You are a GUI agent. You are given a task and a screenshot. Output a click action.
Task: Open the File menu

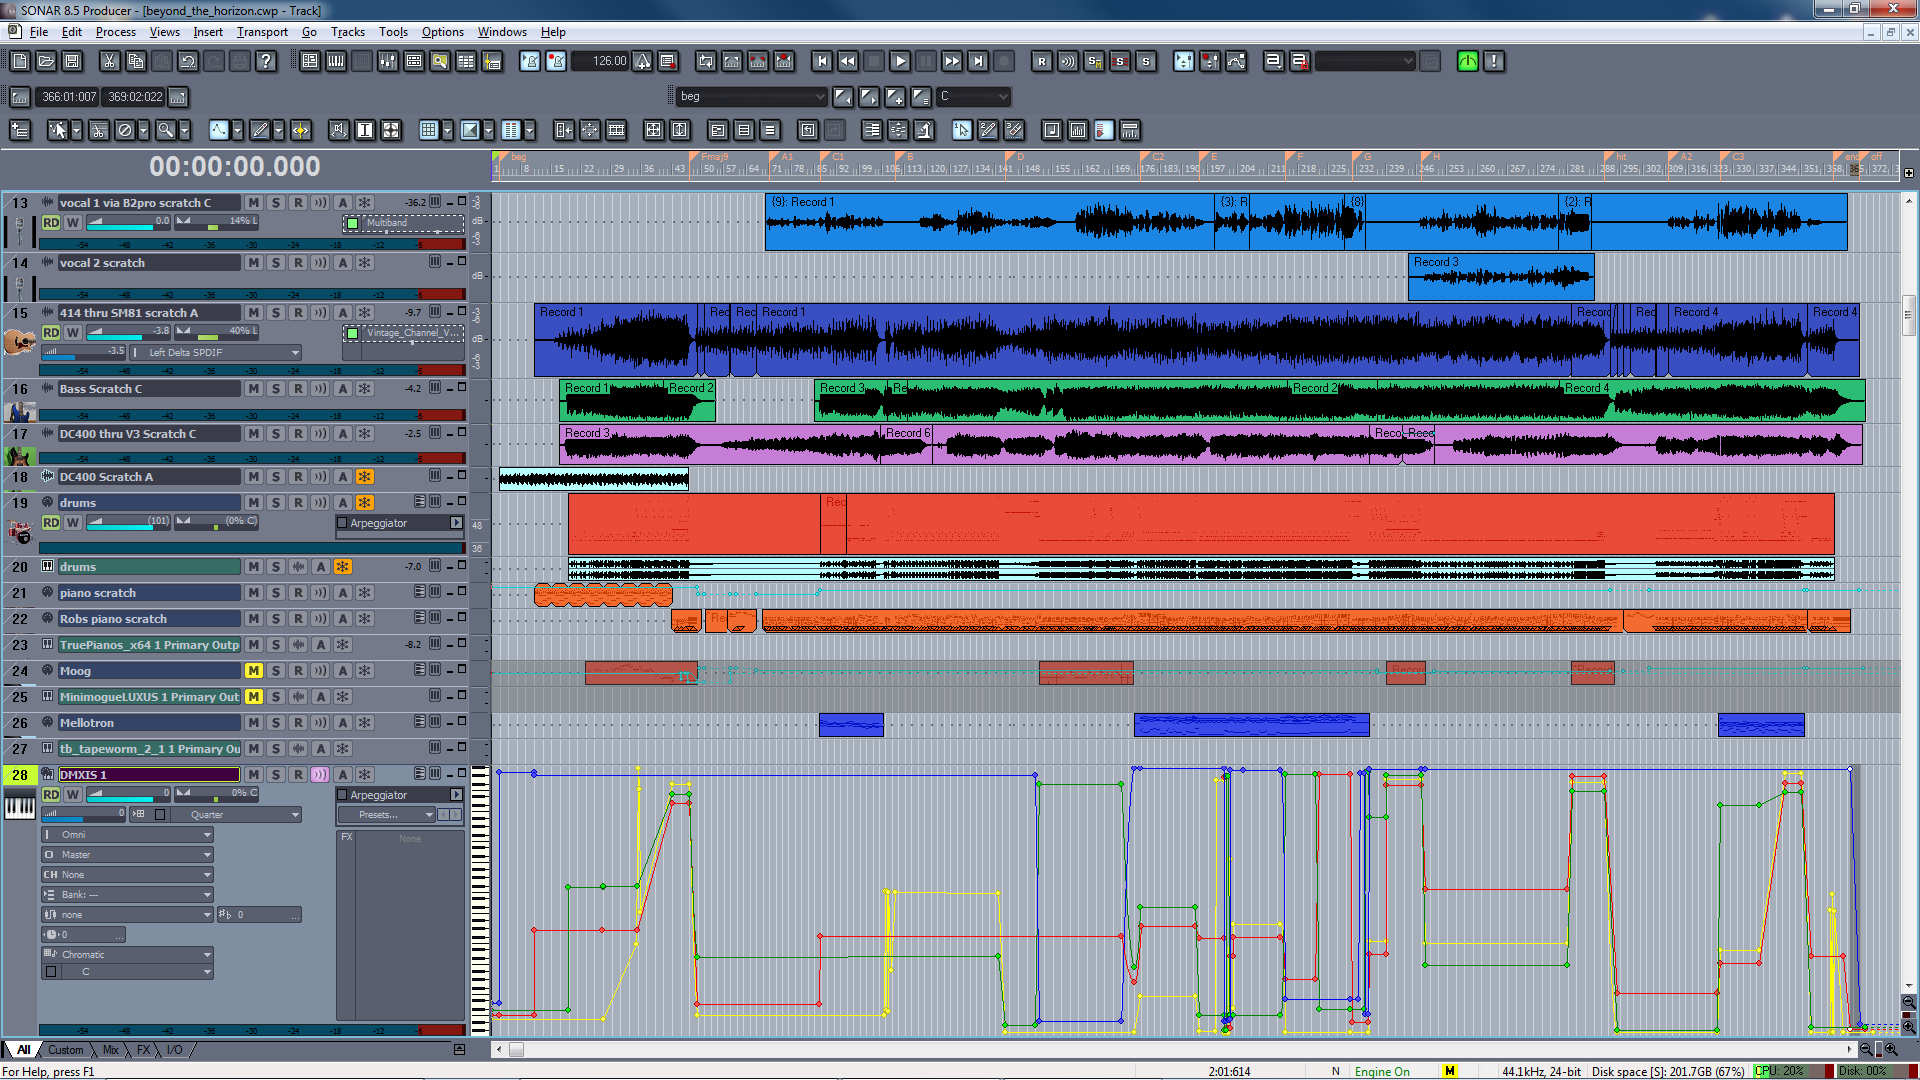tap(39, 32)
